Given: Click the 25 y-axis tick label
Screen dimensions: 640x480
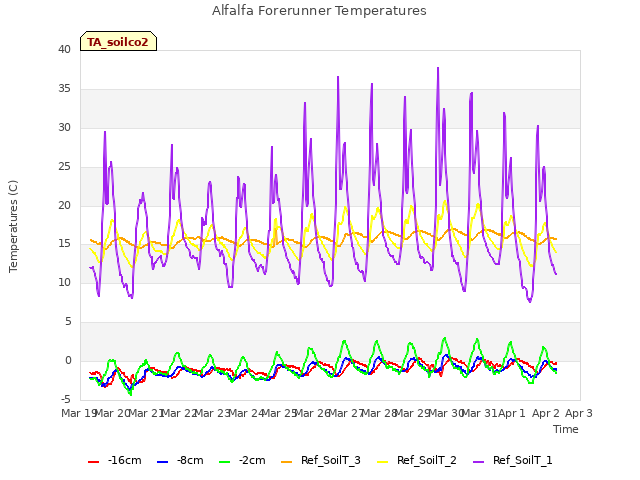Looking at the screenshot, I should pyautogui.click(x=64, y=167).
